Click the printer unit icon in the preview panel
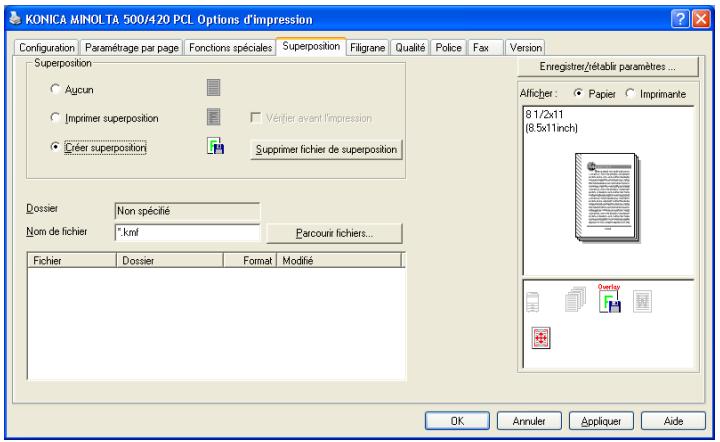Image resolution: width=720 pixels, height=442 pixels. click(533, 302)
